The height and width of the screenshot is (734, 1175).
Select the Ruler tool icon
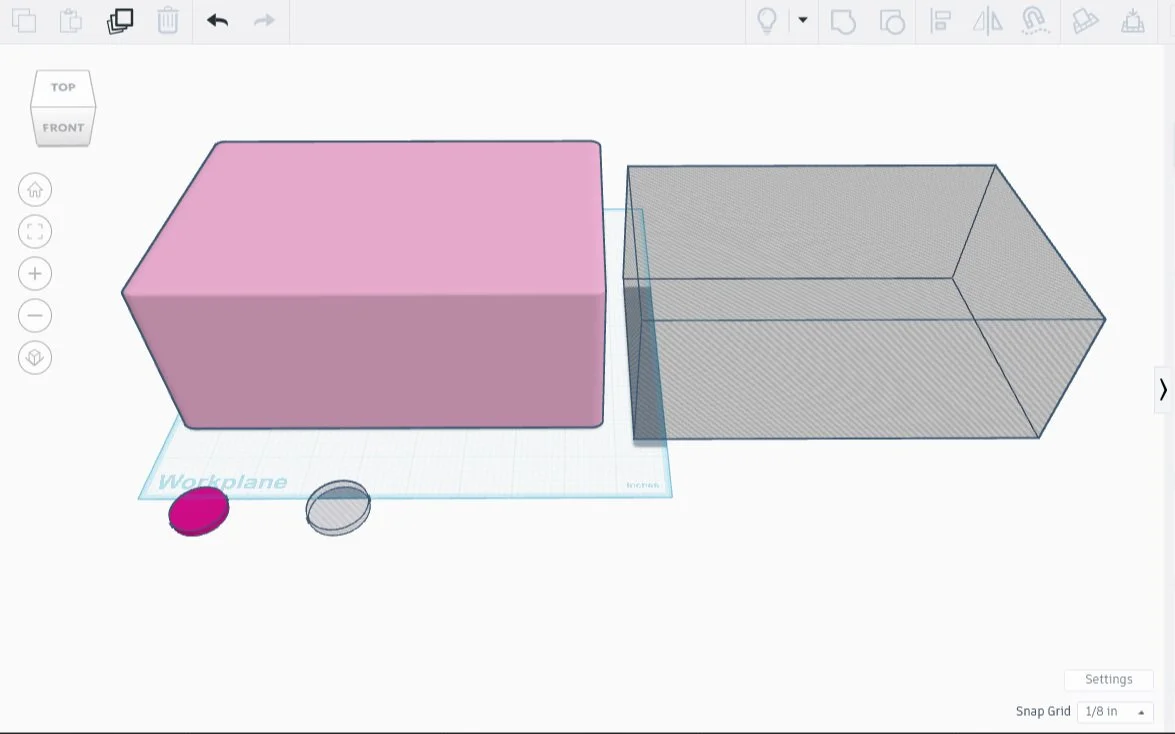coord(1133,21)
